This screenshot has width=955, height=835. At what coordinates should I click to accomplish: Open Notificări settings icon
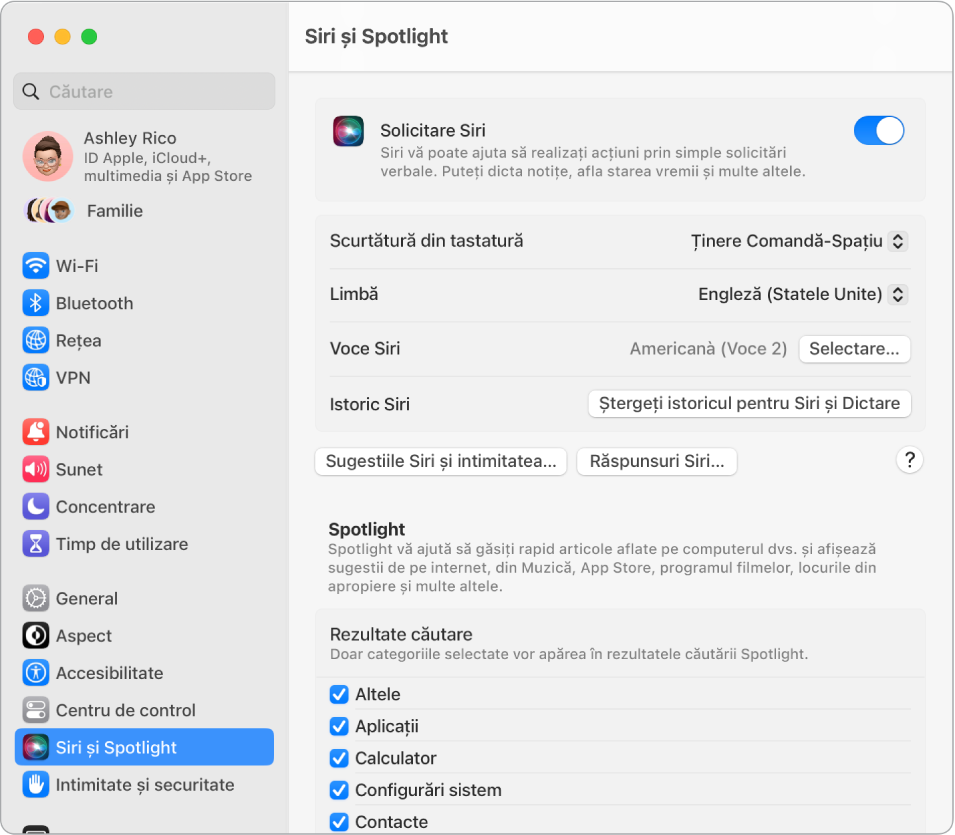tap(36, 432)
